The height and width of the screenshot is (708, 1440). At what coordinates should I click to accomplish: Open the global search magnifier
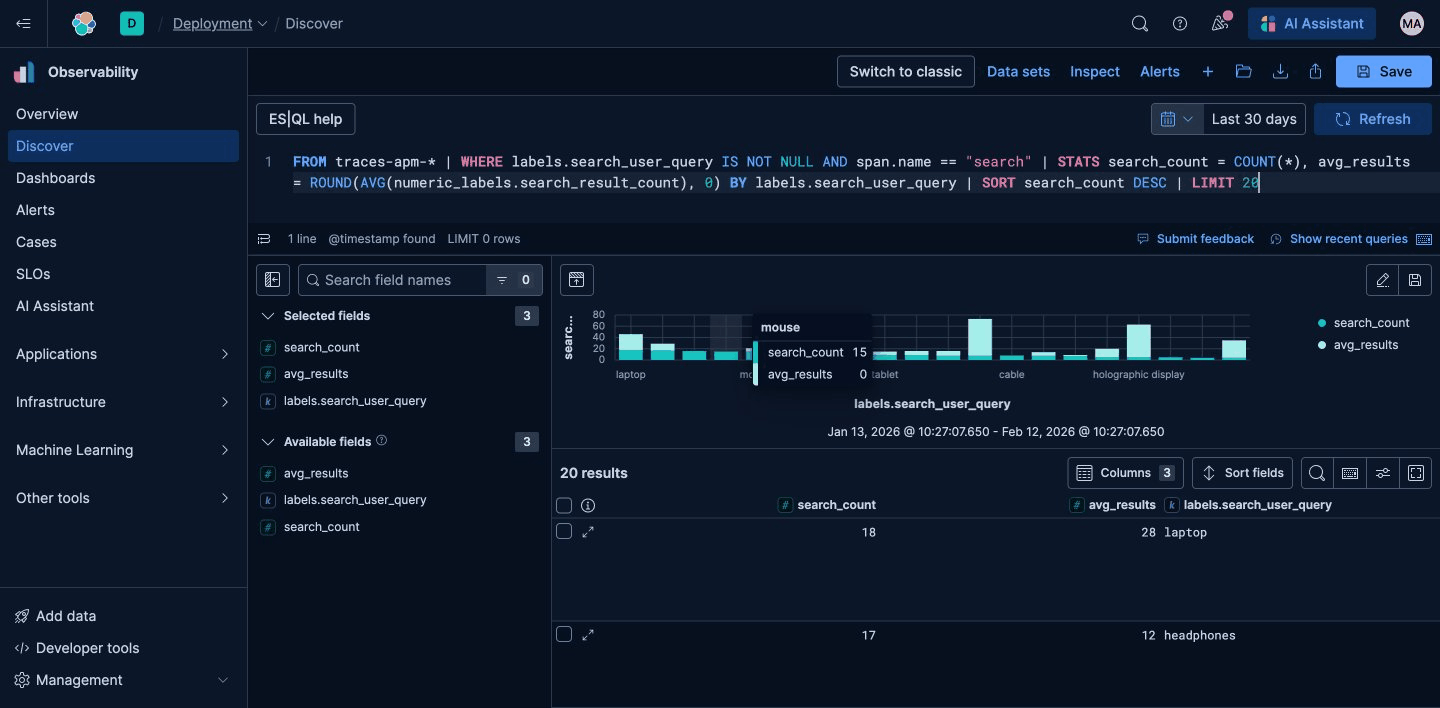coord(1139,23)
